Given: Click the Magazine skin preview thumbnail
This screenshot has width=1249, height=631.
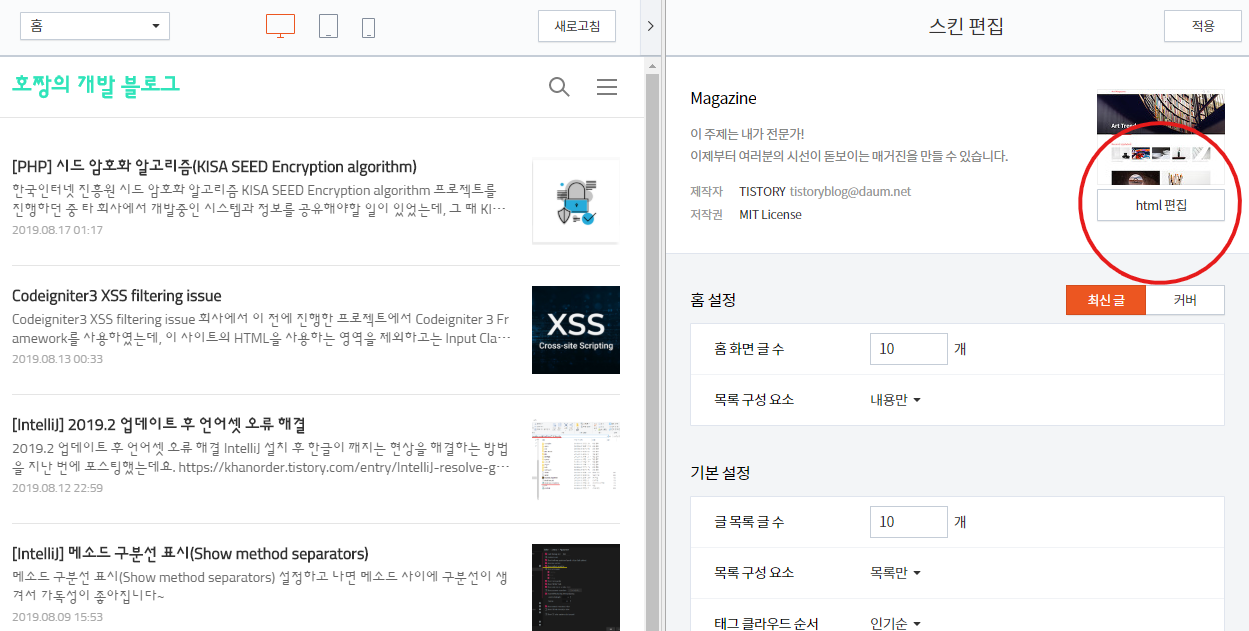Looking at the screenshot, I should coord(1160,139).
